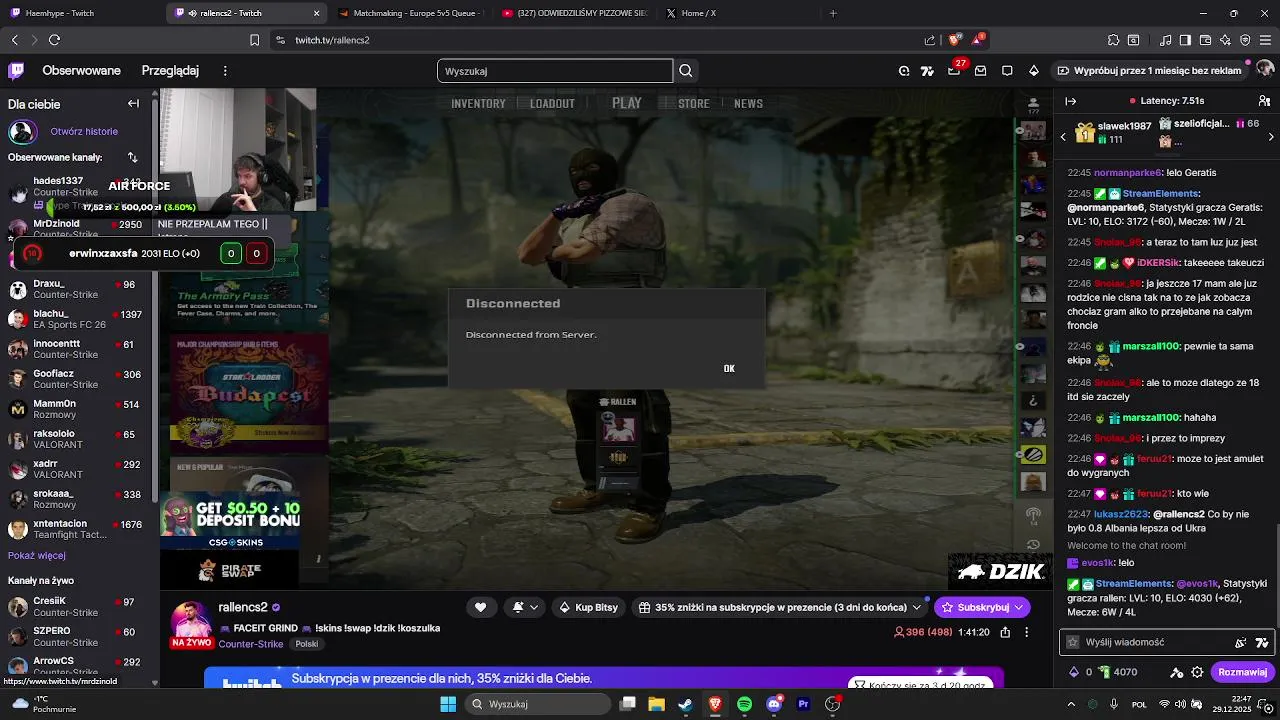Show previous gift leaderboard entry arrow
This screenshot has width=1280, height=720.
coord(1063,136)
